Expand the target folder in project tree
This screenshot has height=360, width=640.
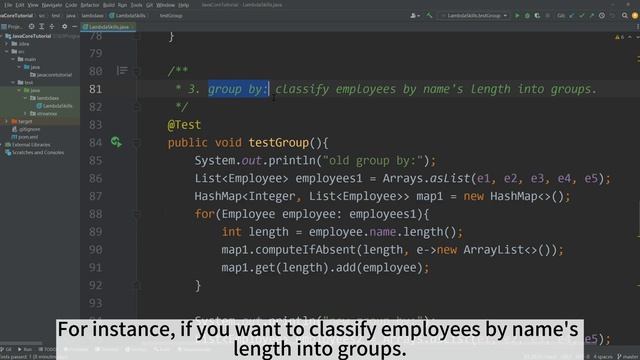(x=7, y=121)
